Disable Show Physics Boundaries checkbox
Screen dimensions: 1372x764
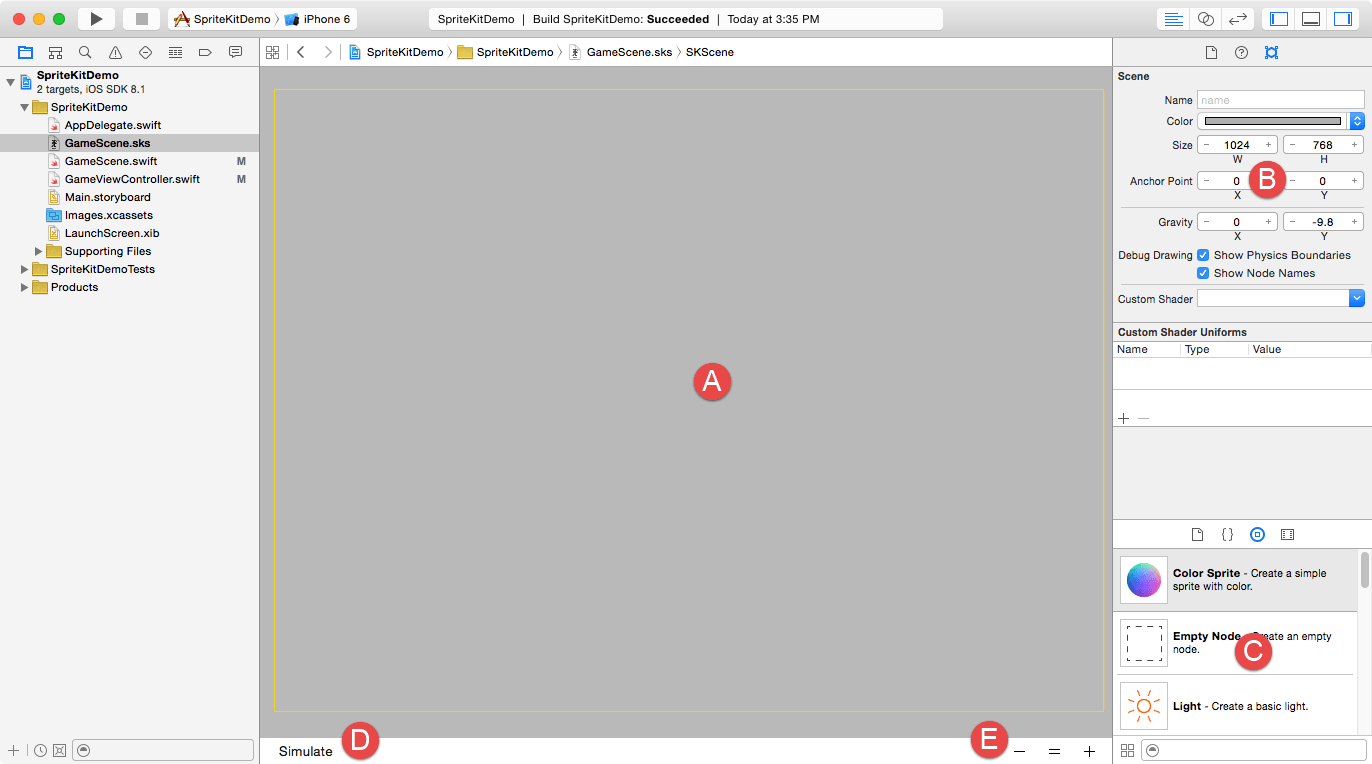point(1204,255)
